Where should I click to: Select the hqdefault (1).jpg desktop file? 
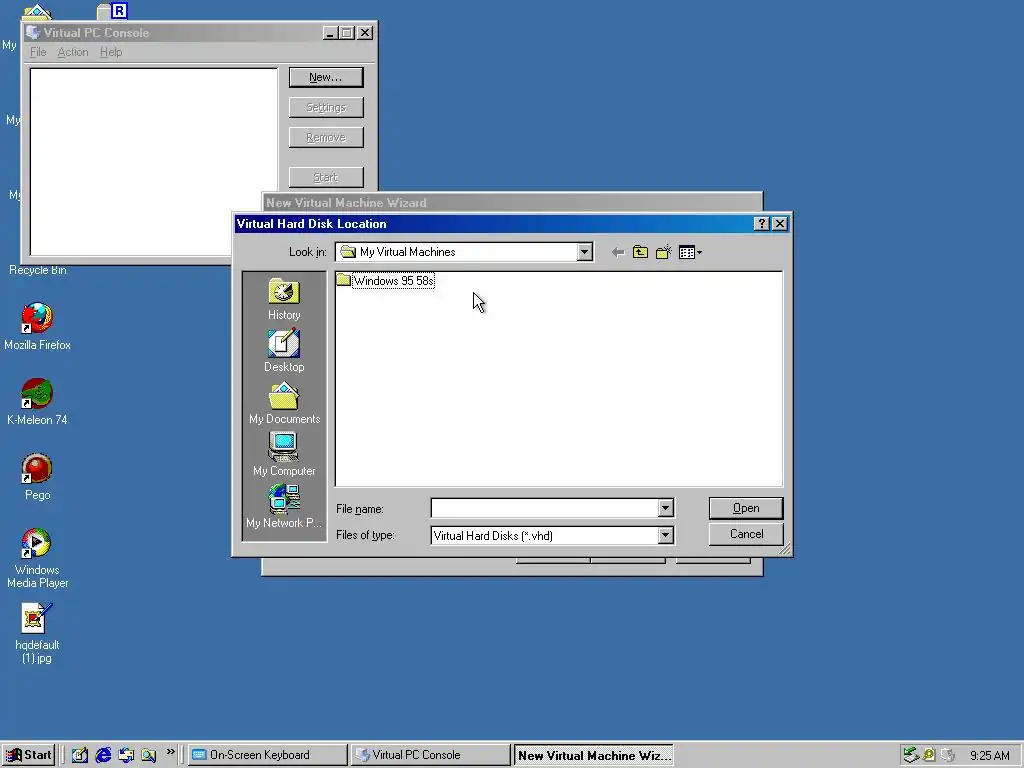(37, 633)
